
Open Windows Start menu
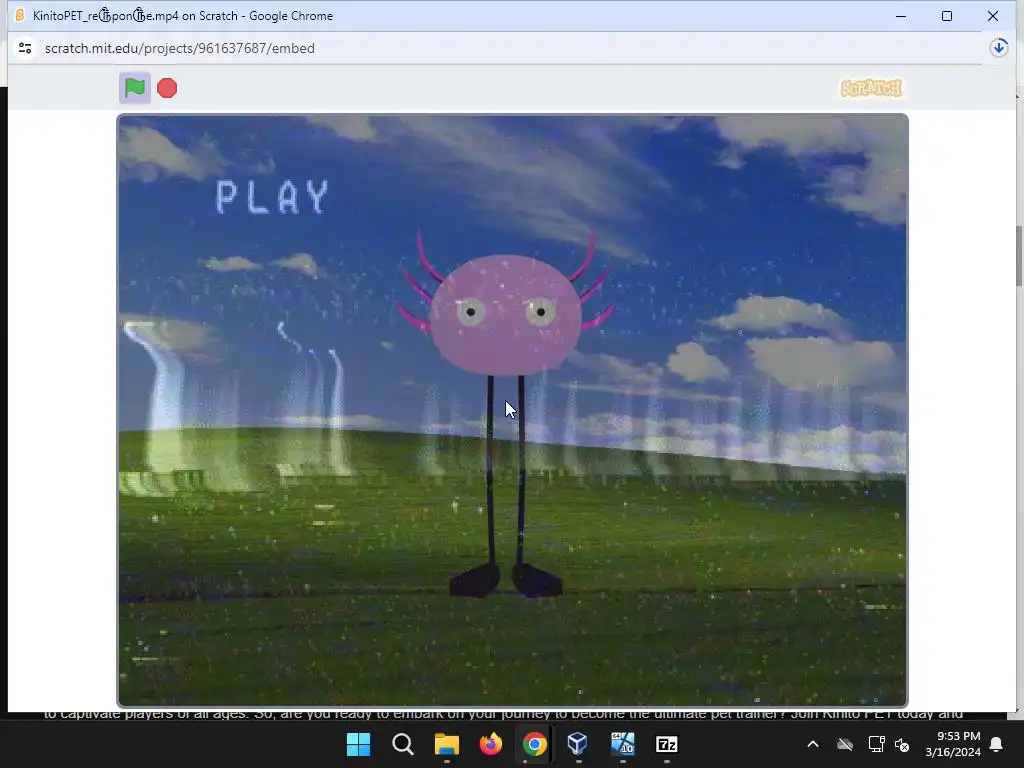358,744
